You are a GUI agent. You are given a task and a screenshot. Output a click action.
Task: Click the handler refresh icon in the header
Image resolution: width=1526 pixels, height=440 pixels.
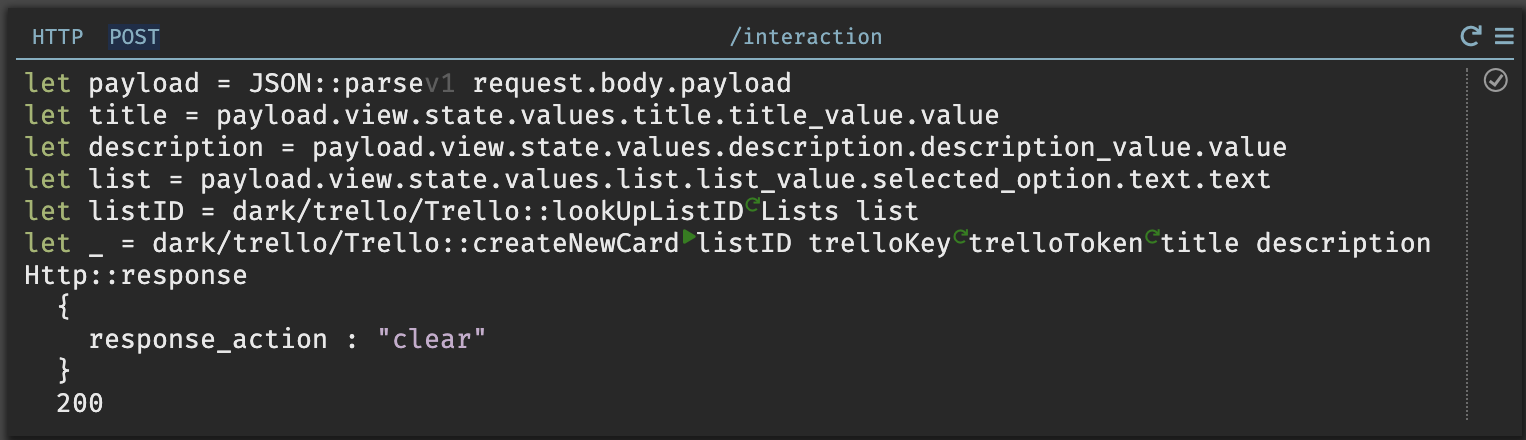pyautogui.click(x=1470, y=37)
